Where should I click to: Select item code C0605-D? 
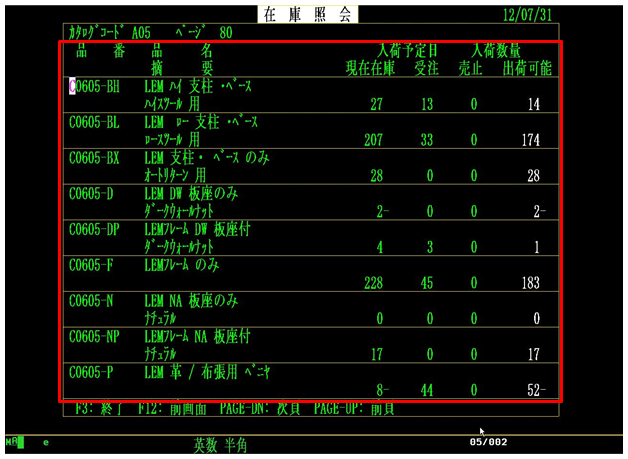(x=91, y=194)
